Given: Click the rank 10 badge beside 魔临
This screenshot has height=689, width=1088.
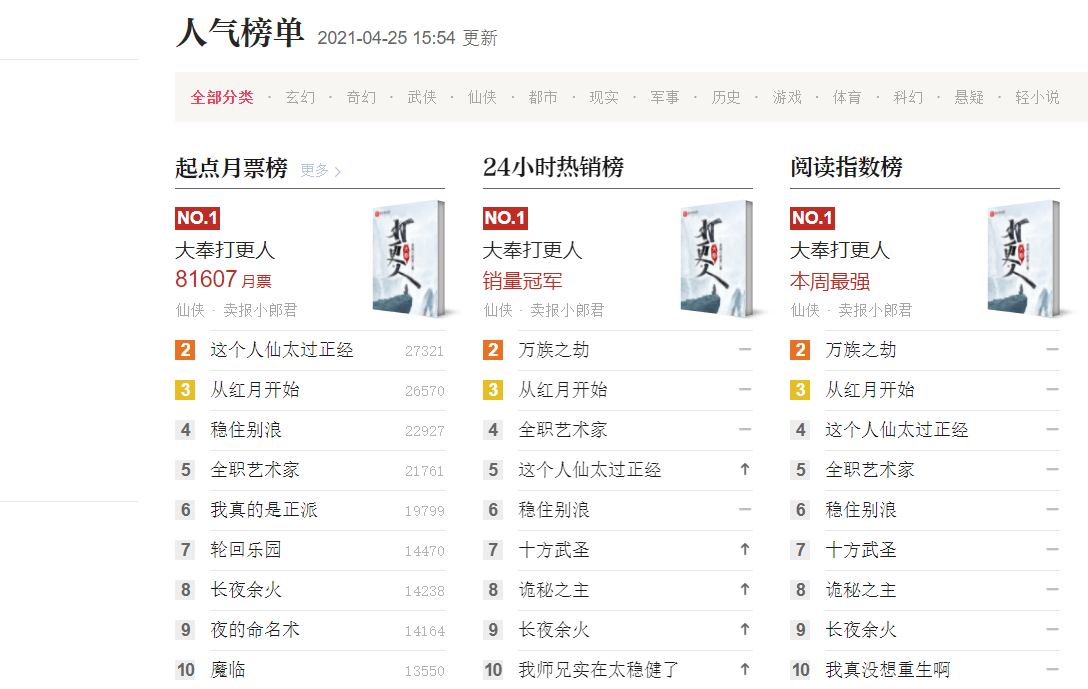Looking at the screenshot, I should point(186,669).
